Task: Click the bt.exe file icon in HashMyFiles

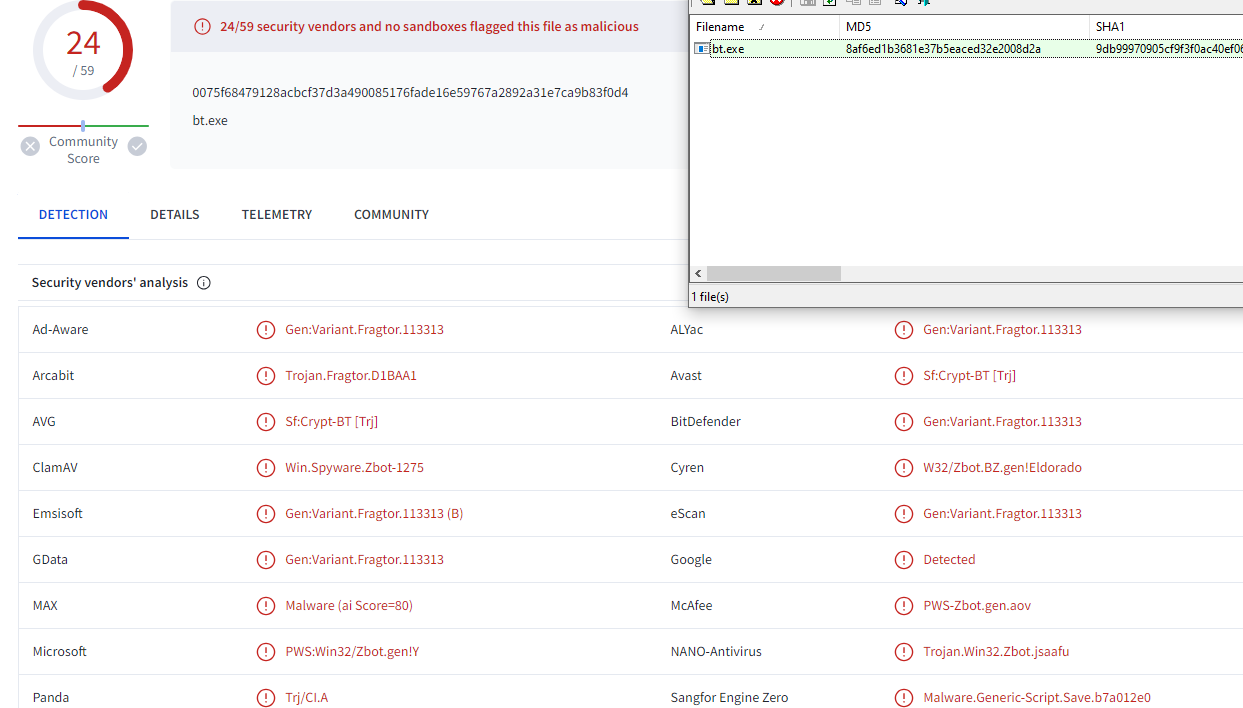Action: coord(703,49)
